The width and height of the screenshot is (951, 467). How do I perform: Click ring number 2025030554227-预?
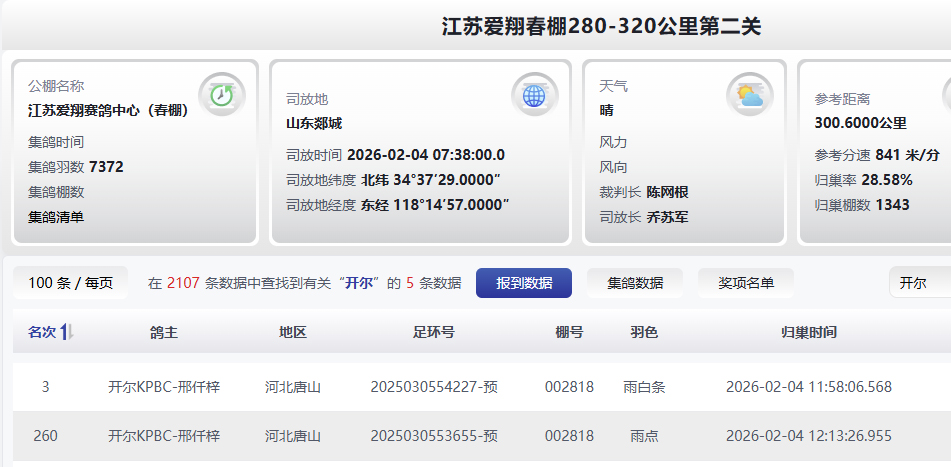433,386
